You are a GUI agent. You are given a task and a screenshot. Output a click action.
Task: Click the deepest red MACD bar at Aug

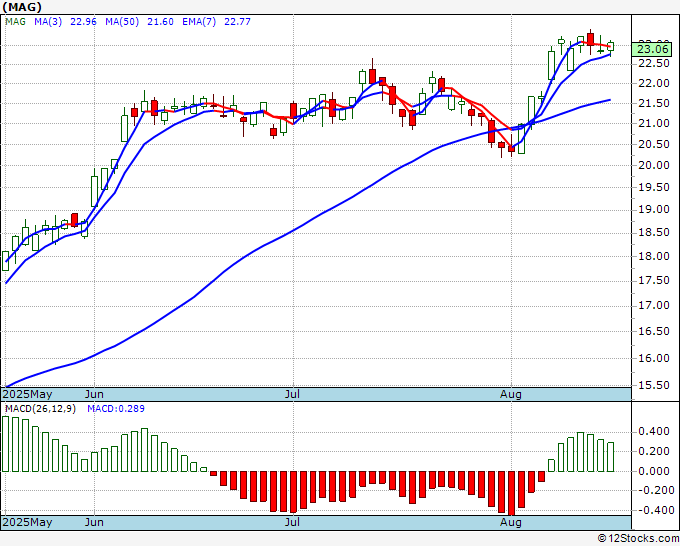[x=512, y=493]
